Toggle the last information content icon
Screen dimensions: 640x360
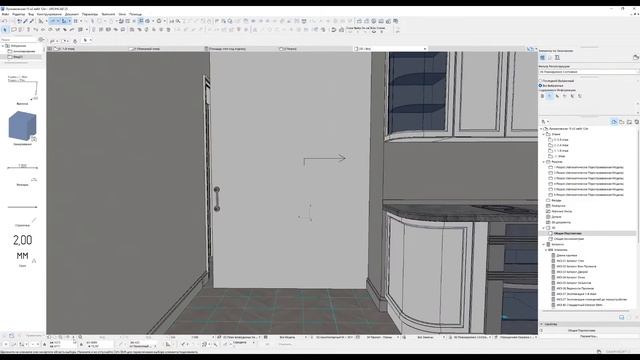580,96
